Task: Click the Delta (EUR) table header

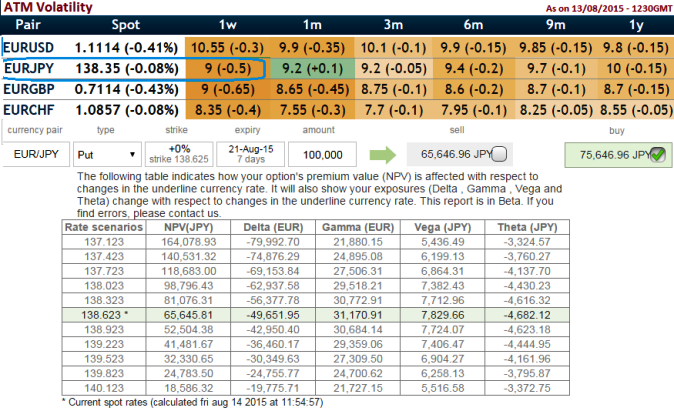Action: [273, 227]
